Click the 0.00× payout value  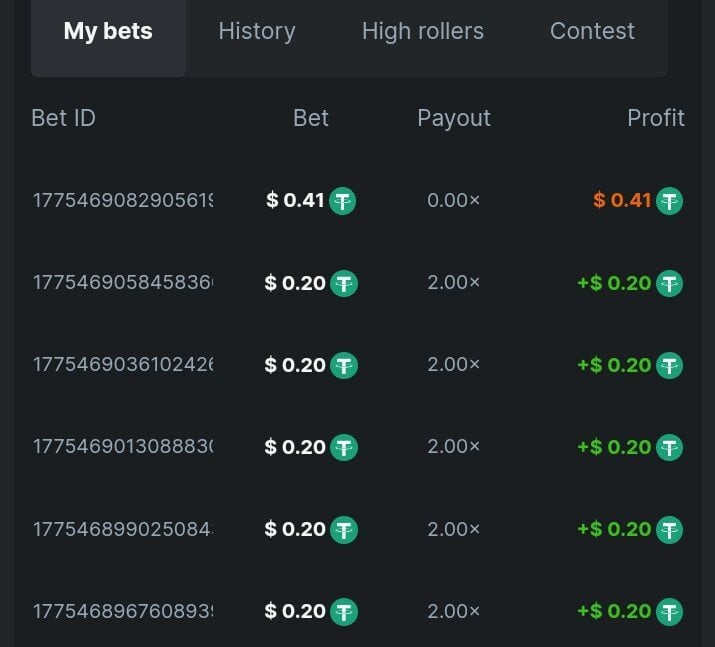coord(453,201)
